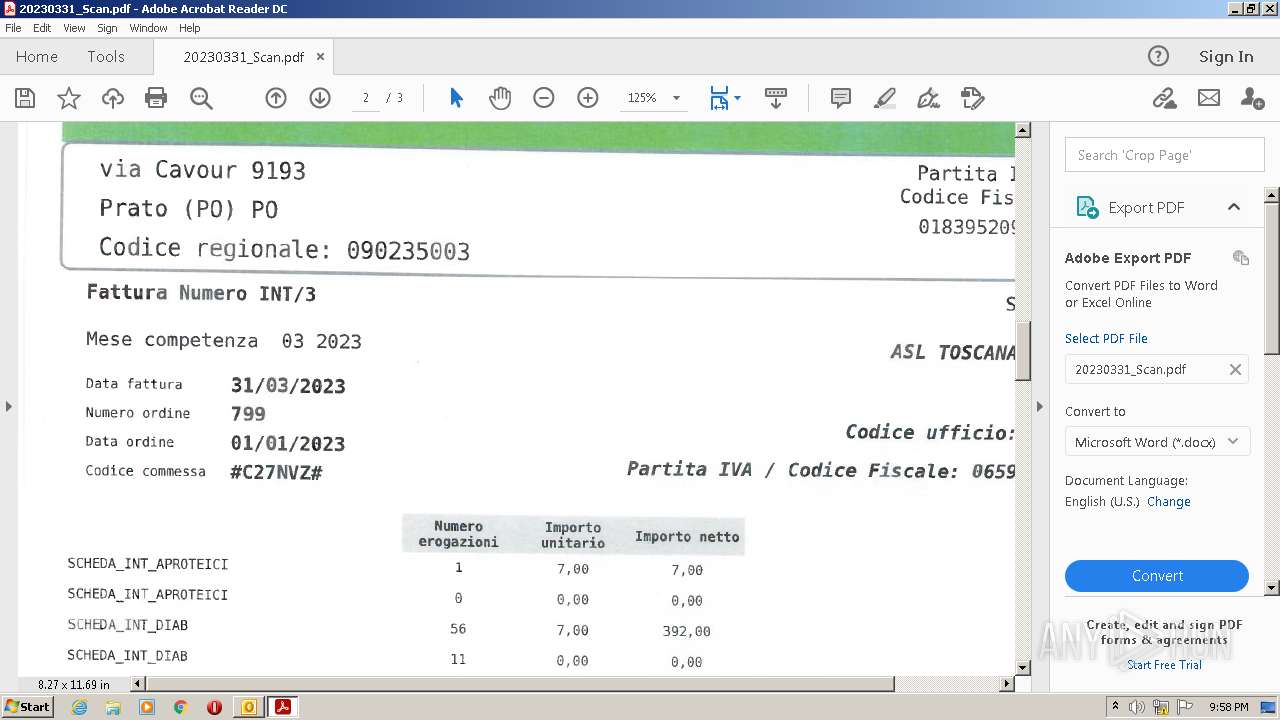Switch to the Home tab

tap(37, 57)
